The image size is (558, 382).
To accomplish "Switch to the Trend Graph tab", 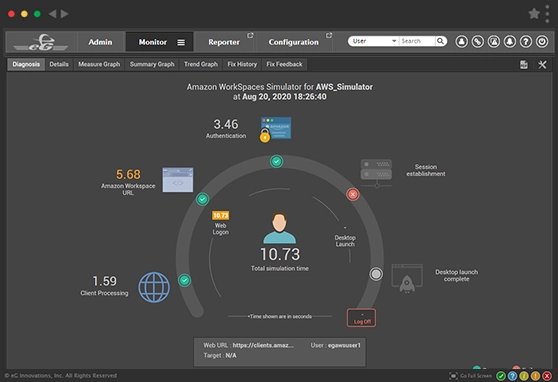I will (201, 64).
